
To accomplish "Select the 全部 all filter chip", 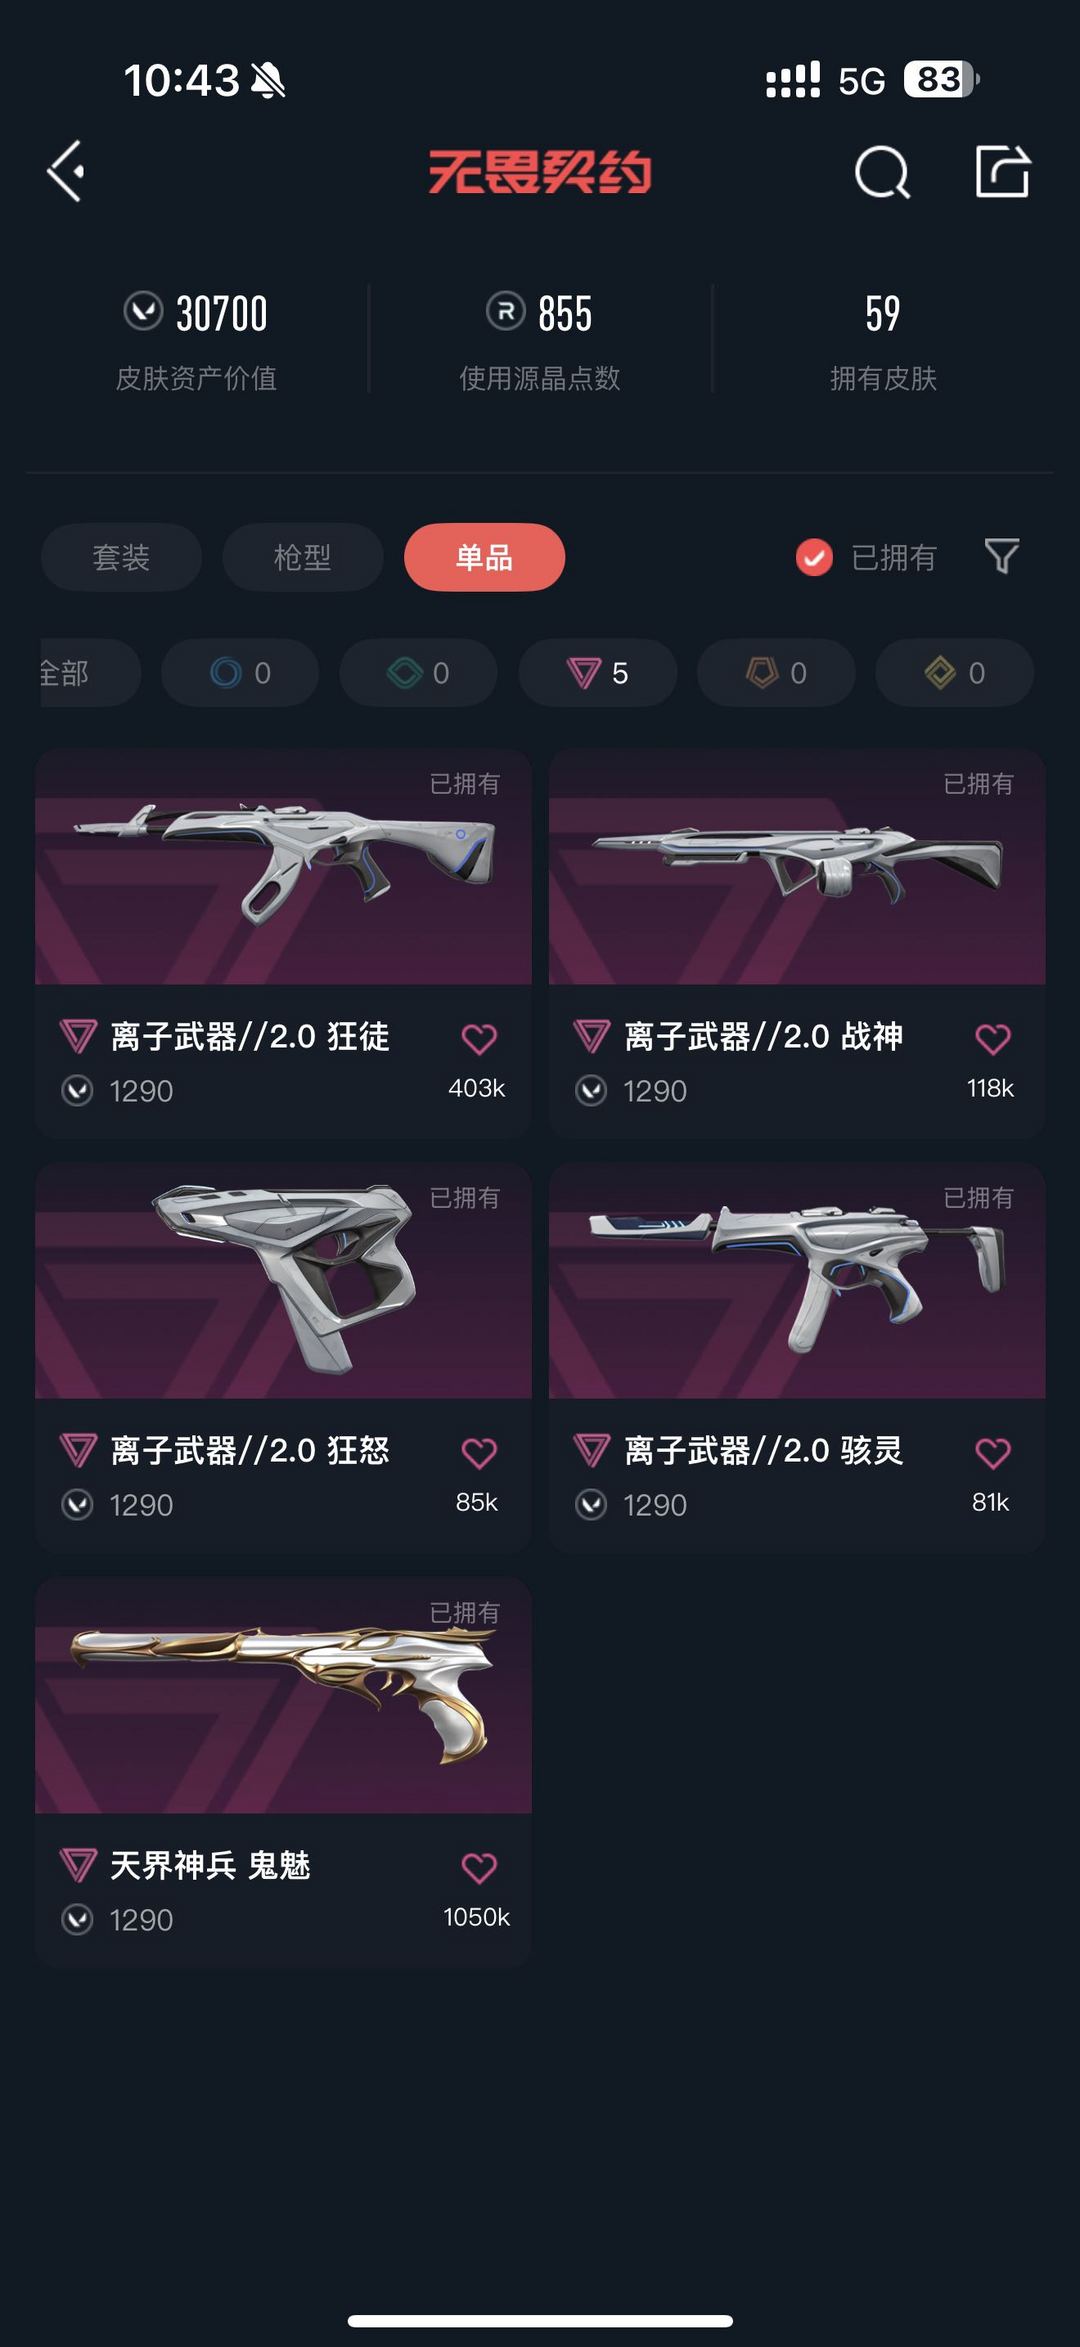I will [88, 673].
